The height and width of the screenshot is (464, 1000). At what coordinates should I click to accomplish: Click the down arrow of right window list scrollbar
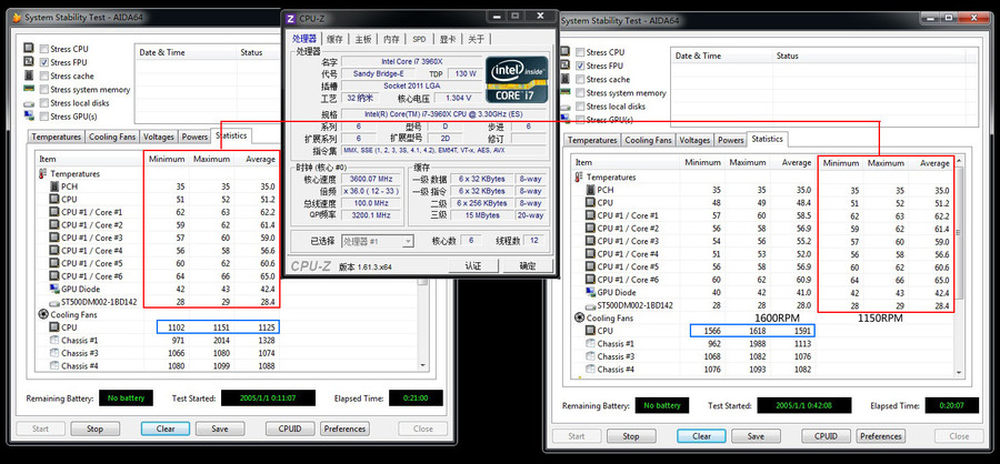959,372
